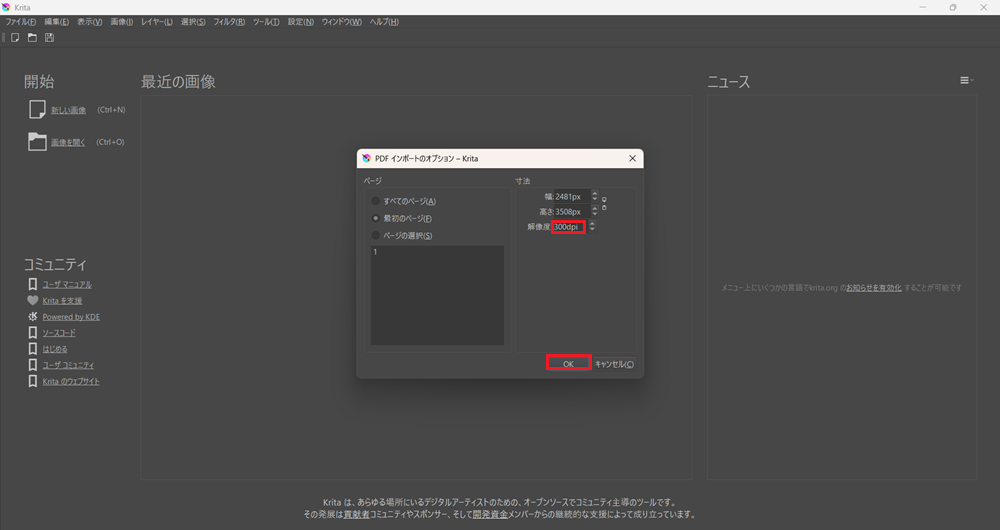This screenshot has width=1000, height=530.
Task: Click the heart icon beside Krita を支援
Action: [x=33, y=300]
